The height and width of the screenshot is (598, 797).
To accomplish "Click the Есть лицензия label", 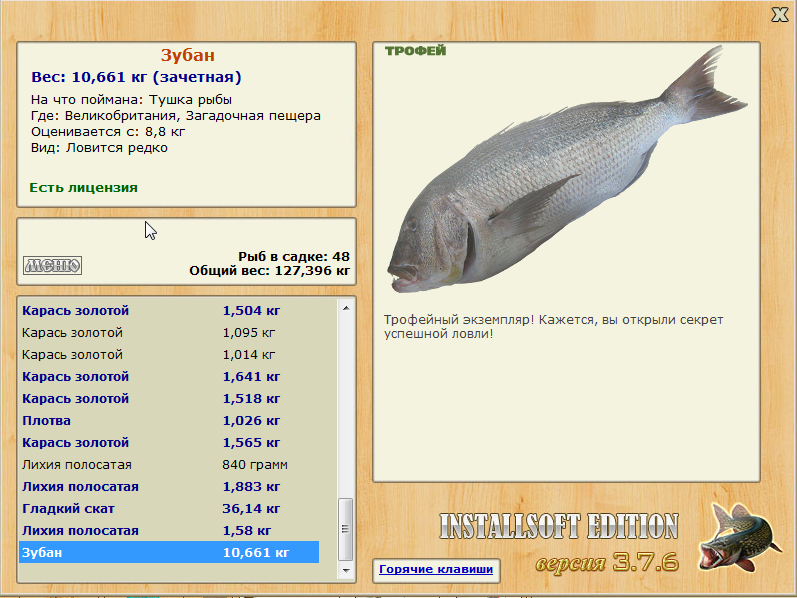I will tap(83, 188).
